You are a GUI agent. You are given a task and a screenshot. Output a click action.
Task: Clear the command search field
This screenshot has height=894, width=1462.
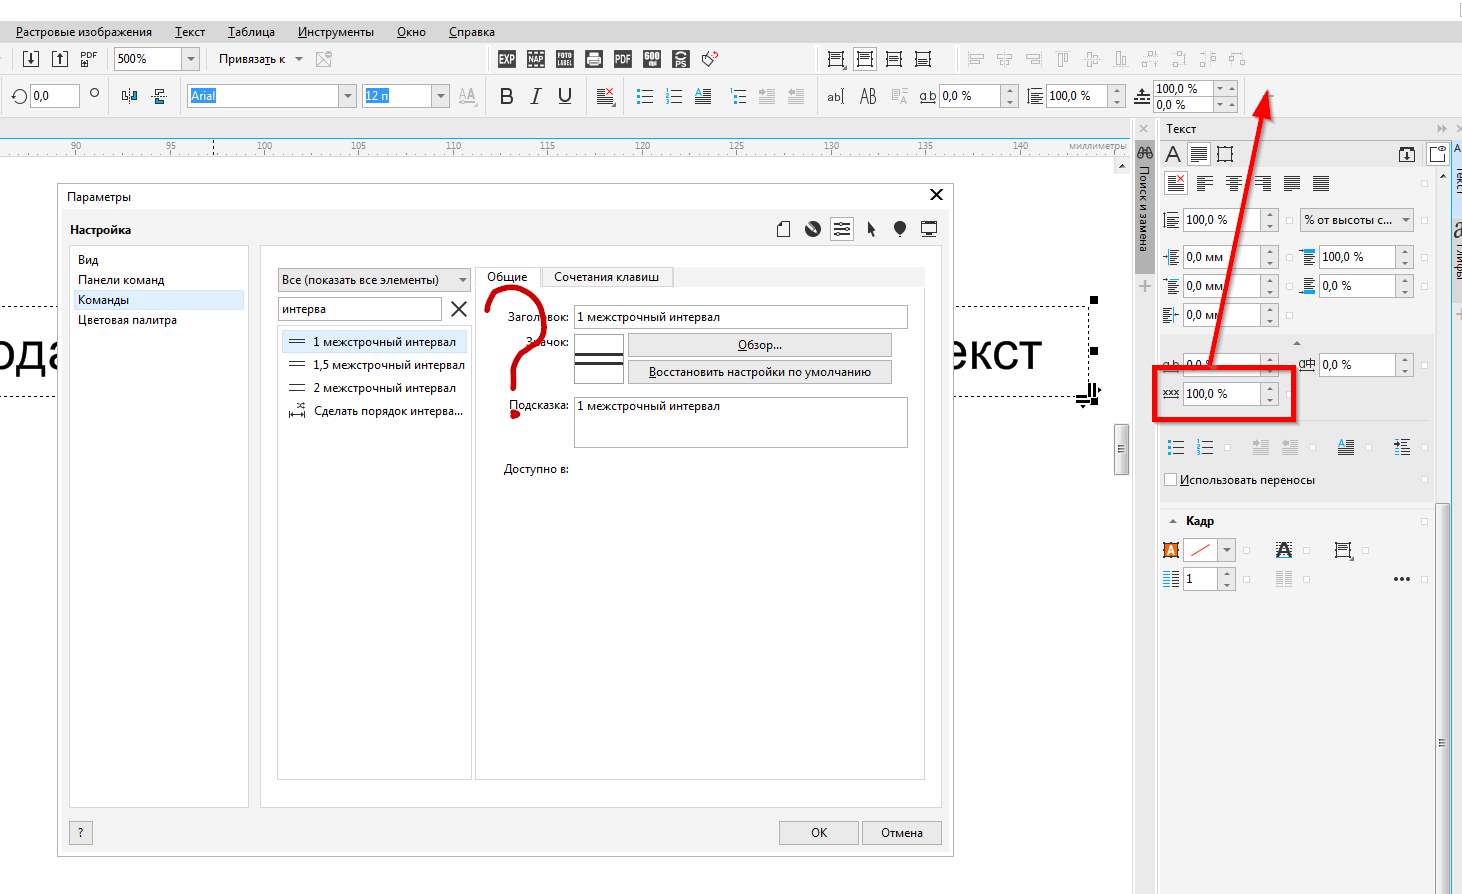coord(459,309)
